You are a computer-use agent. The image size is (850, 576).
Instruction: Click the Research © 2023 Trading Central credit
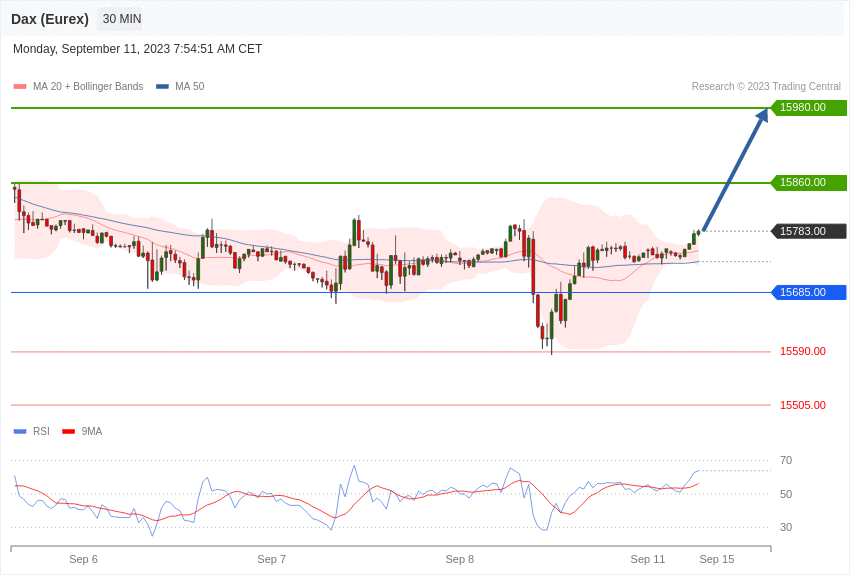[x=766, y=86]
